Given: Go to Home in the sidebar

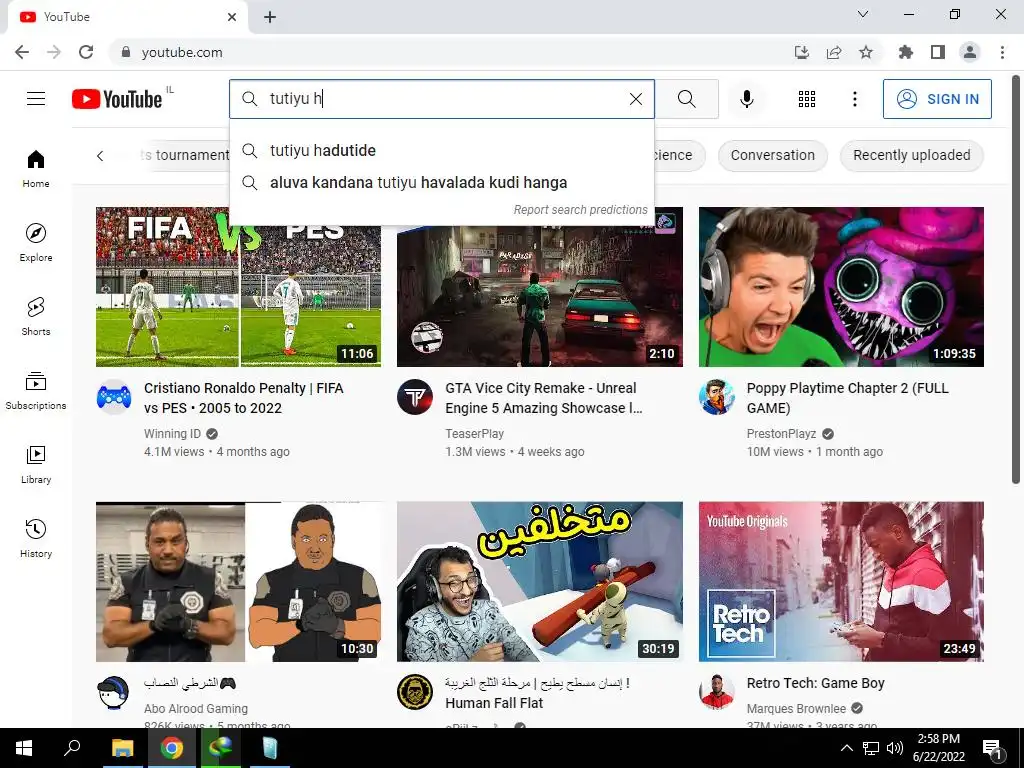Looking at the screenshot, I should click(x=36, y=168).
